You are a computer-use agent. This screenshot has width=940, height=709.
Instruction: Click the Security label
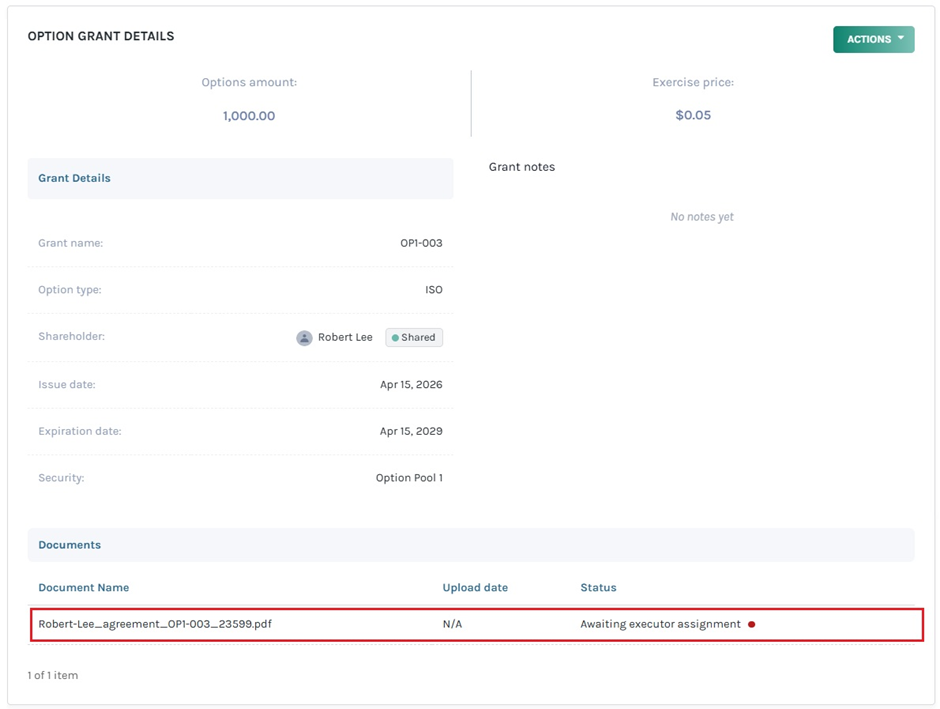61,478
